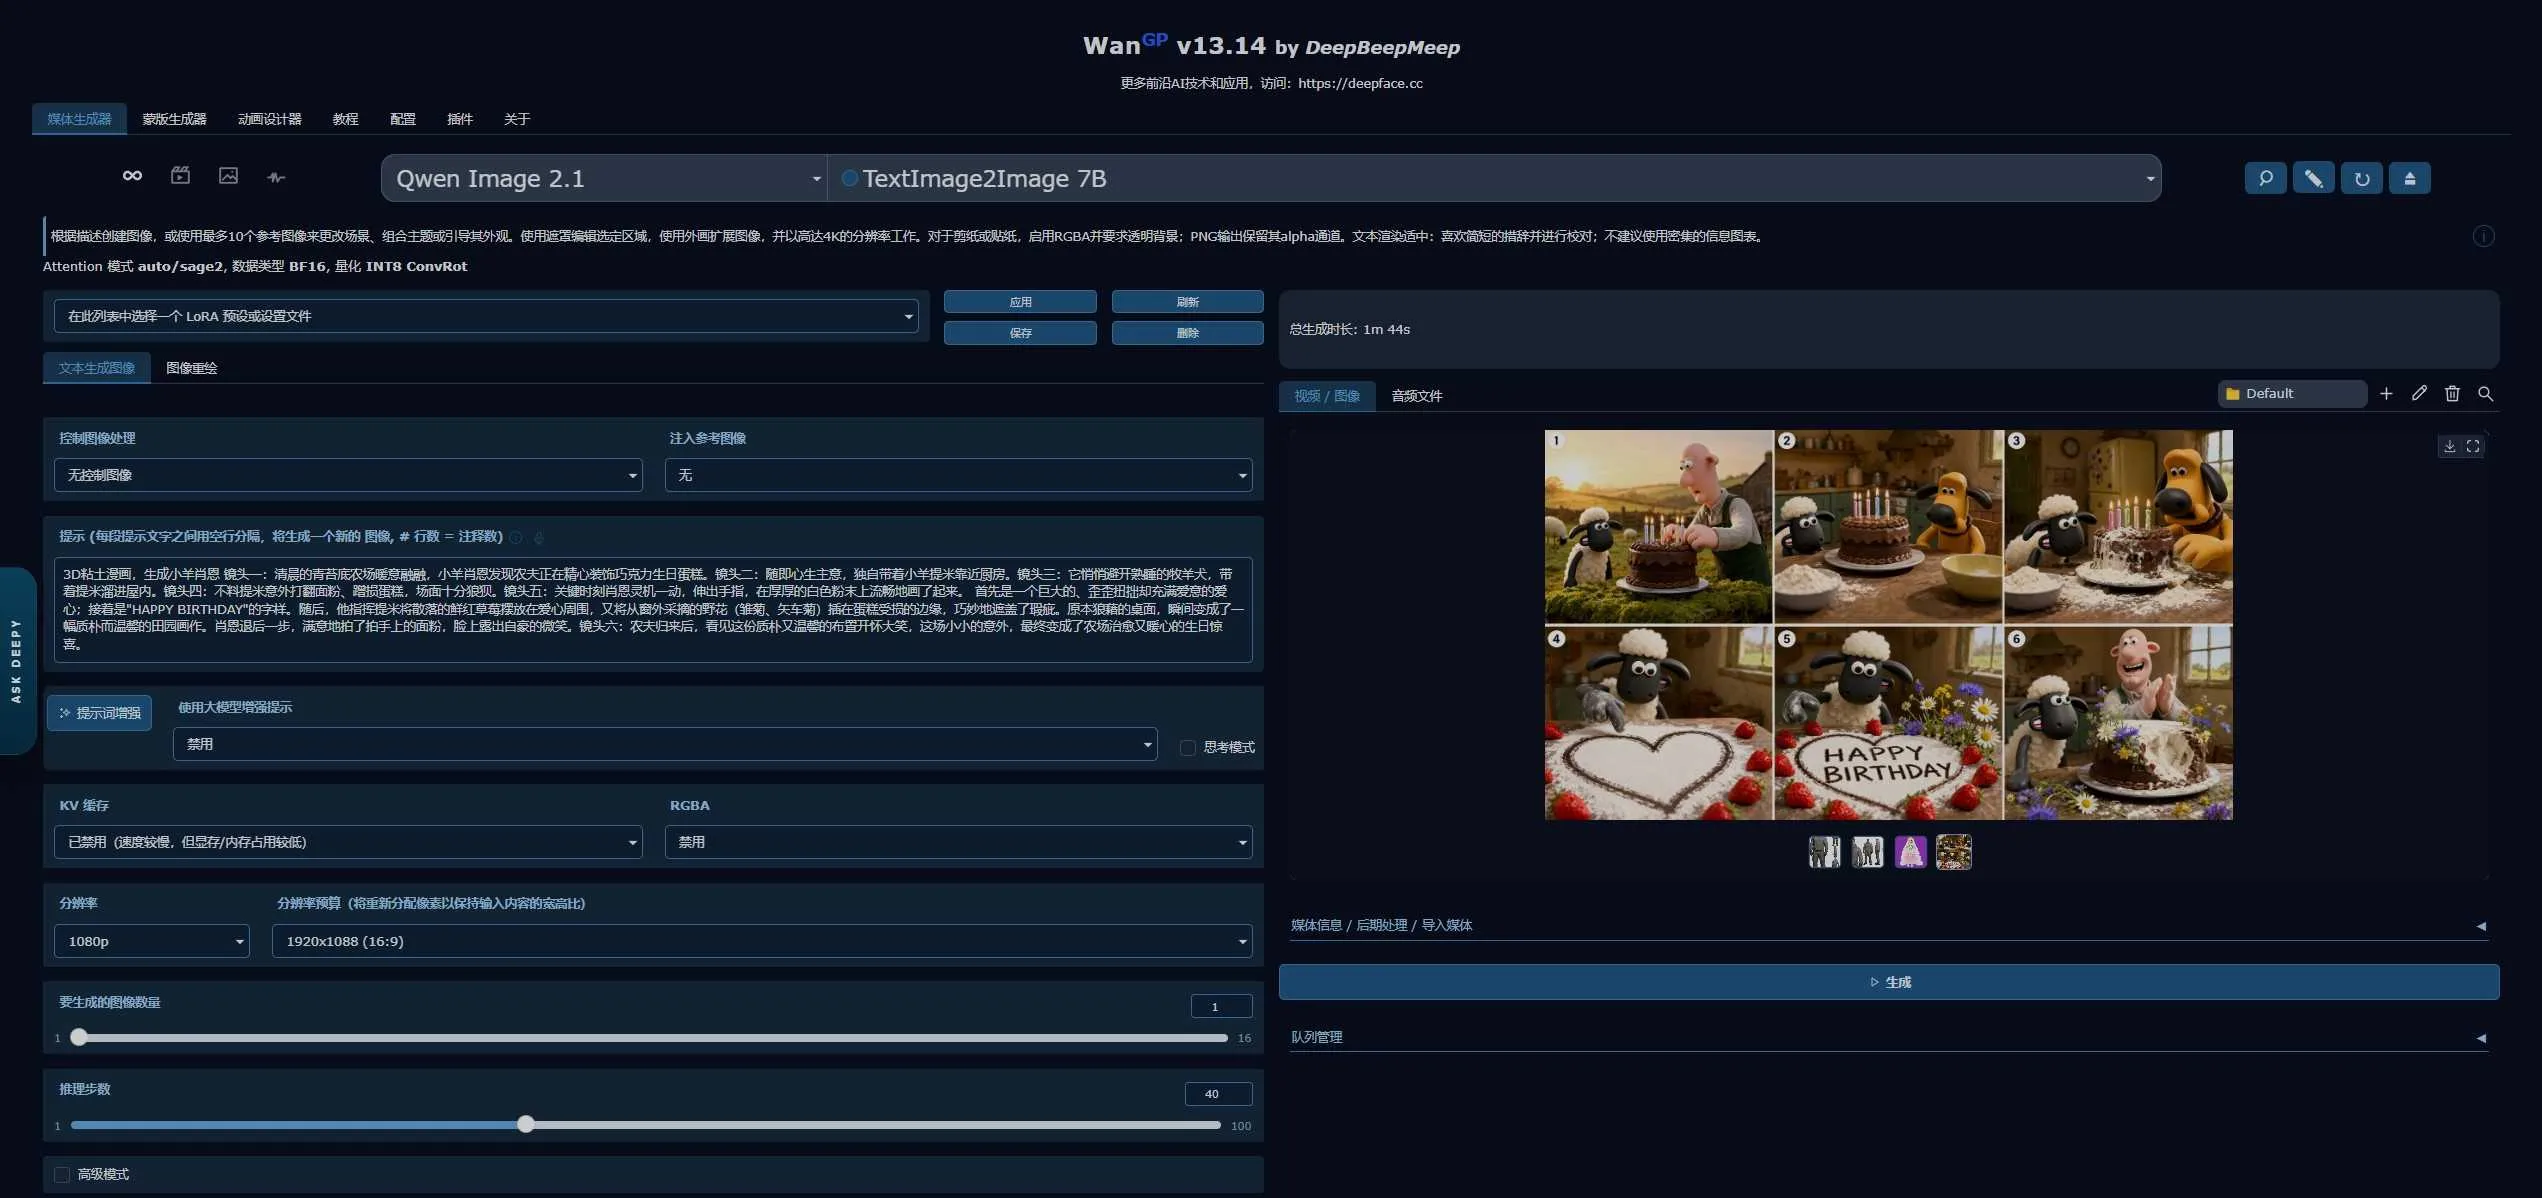Select the video clapperboard mode icon
Viewport: 2542px width, 1198px height.
(x=180, y=176)
